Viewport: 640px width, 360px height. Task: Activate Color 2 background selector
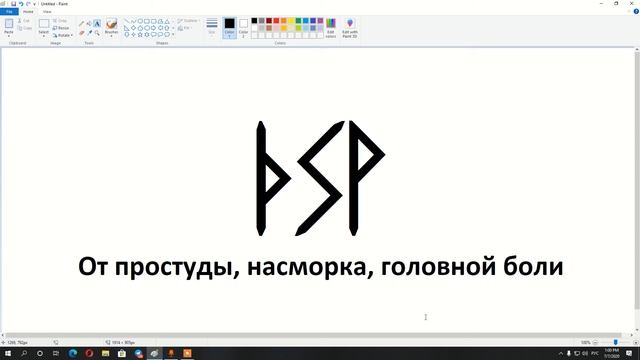(243, 28)
